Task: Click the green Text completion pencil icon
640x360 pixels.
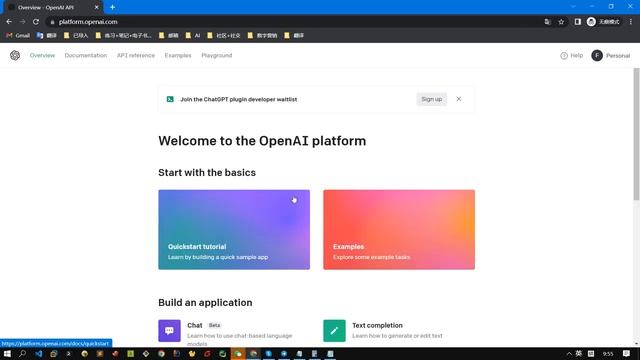Action: [x=334, y=331]
